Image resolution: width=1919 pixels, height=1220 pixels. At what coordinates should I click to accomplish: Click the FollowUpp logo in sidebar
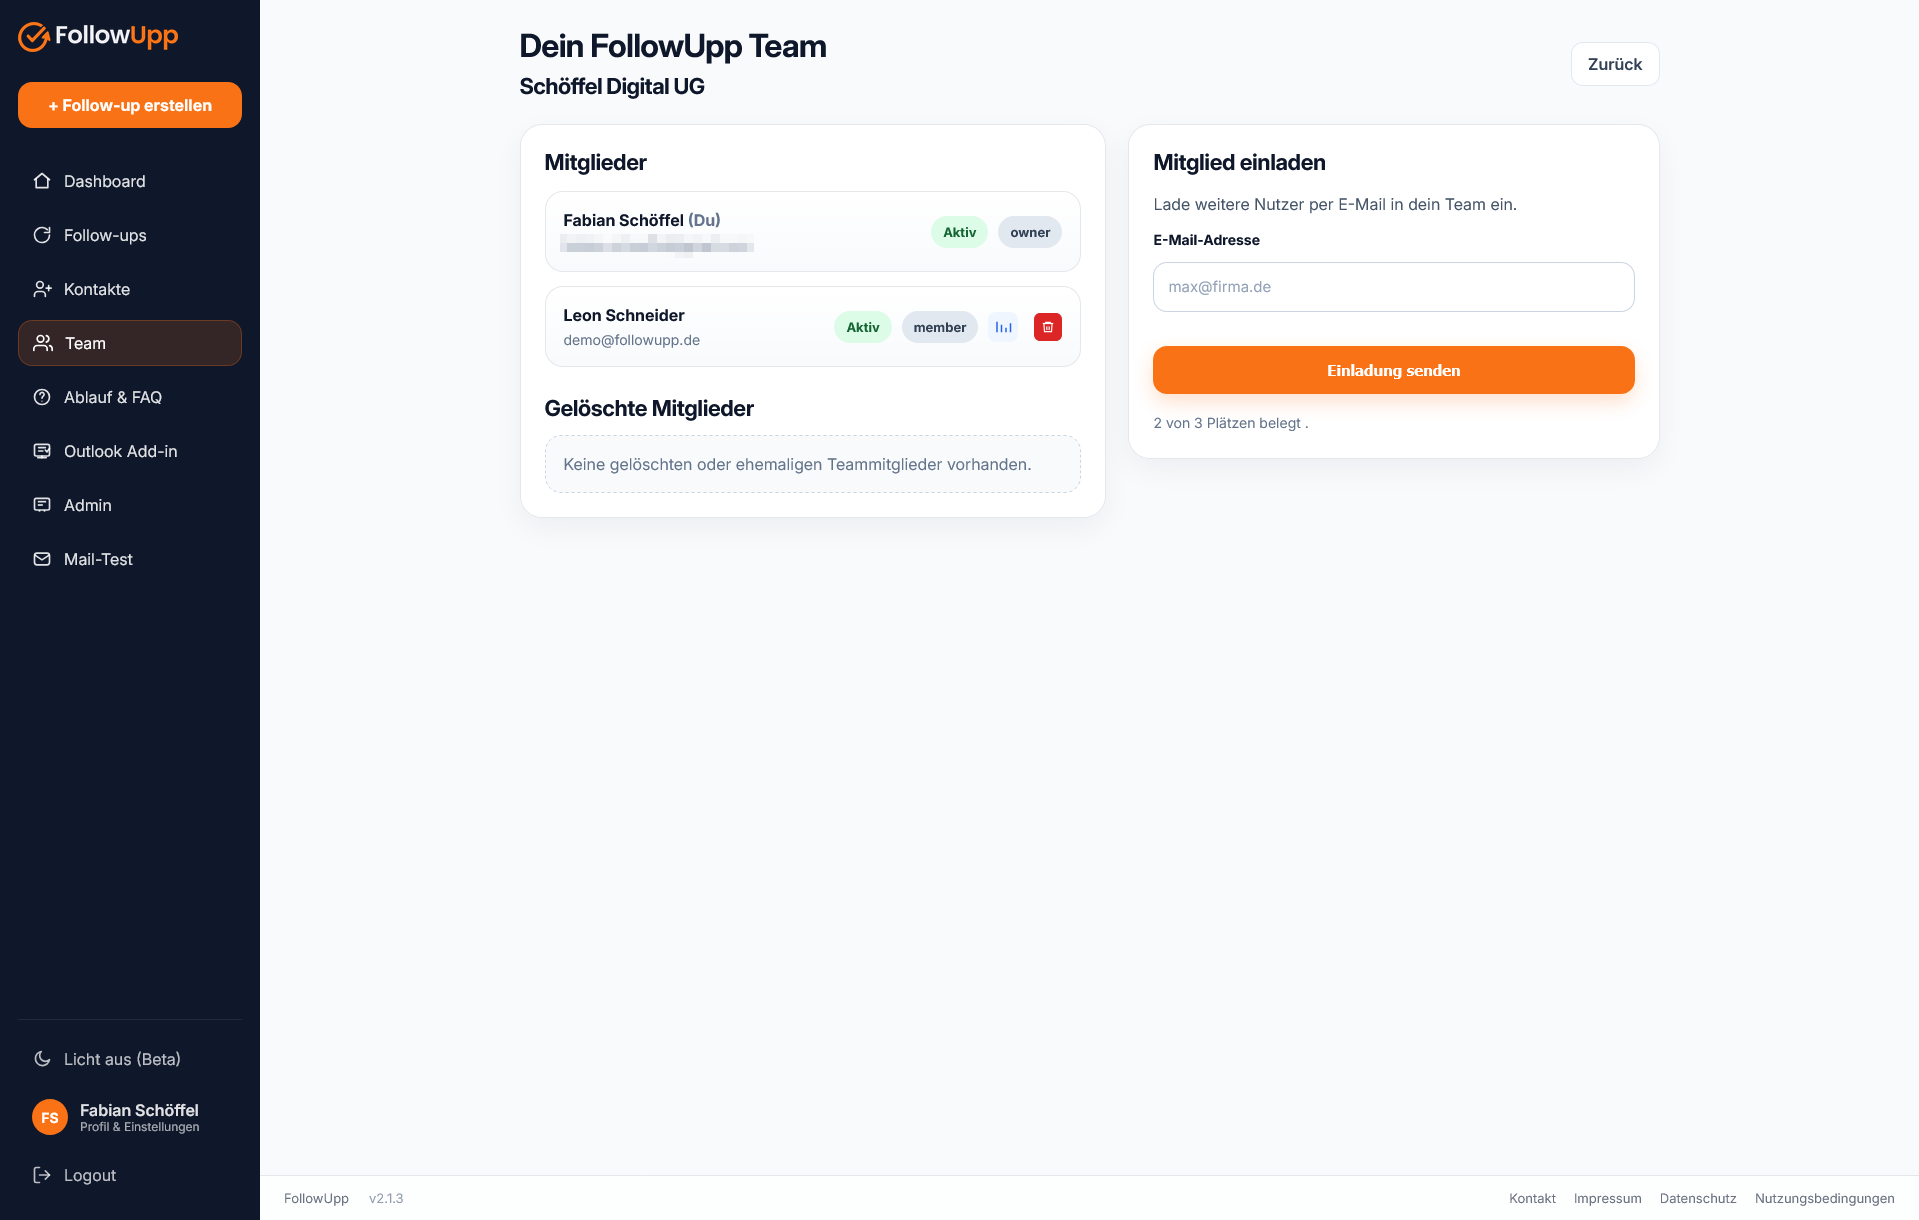(x=98, y=36)
